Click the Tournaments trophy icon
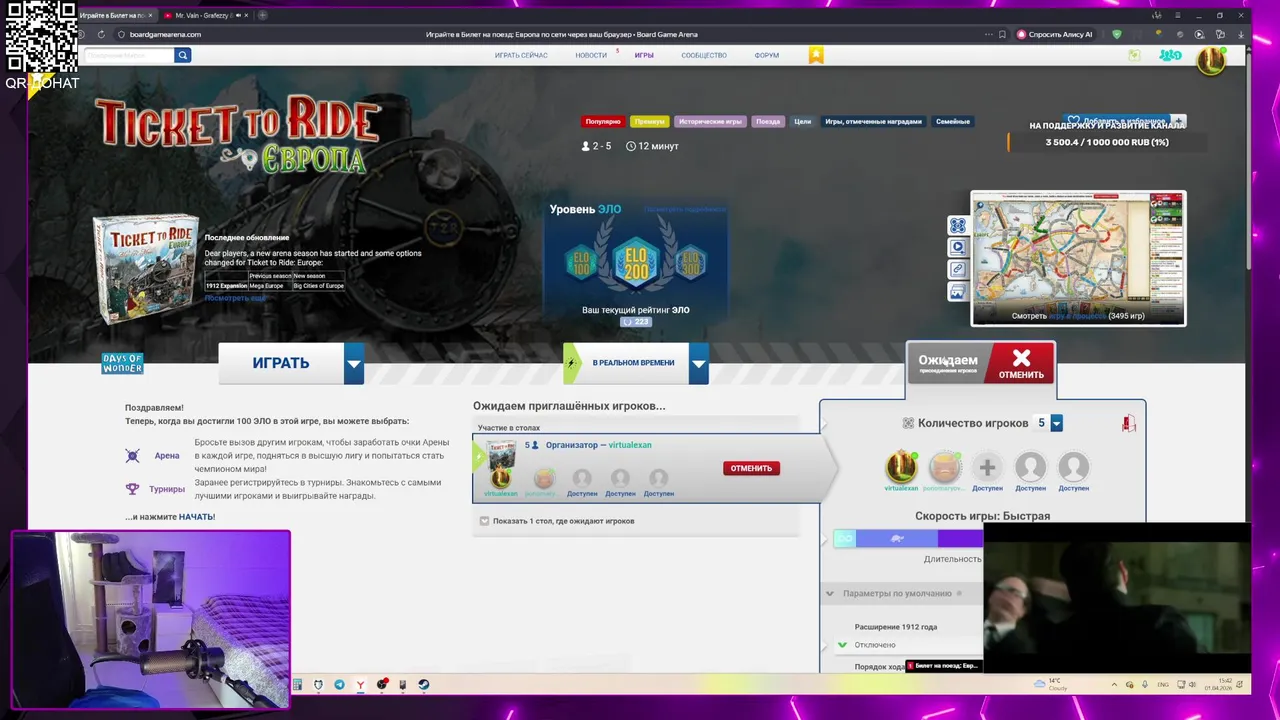This screenshot has height=720, width=1280. pos(132,489)
